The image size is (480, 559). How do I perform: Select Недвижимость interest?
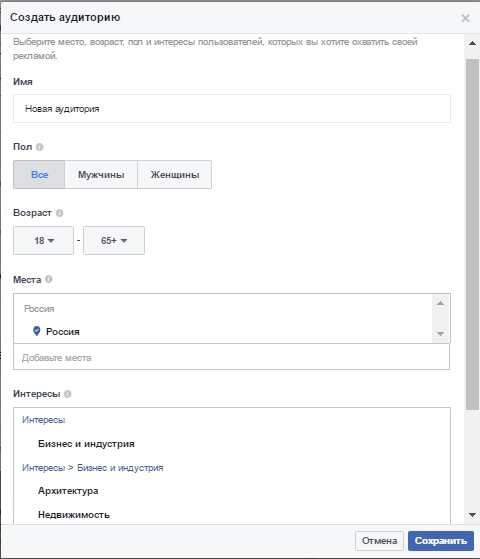(74, 515)
